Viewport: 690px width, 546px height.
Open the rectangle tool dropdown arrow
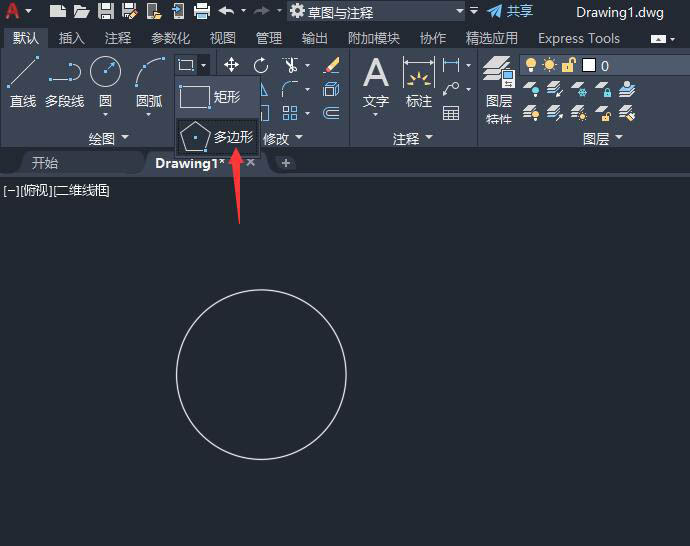click(x=203, y=66)
